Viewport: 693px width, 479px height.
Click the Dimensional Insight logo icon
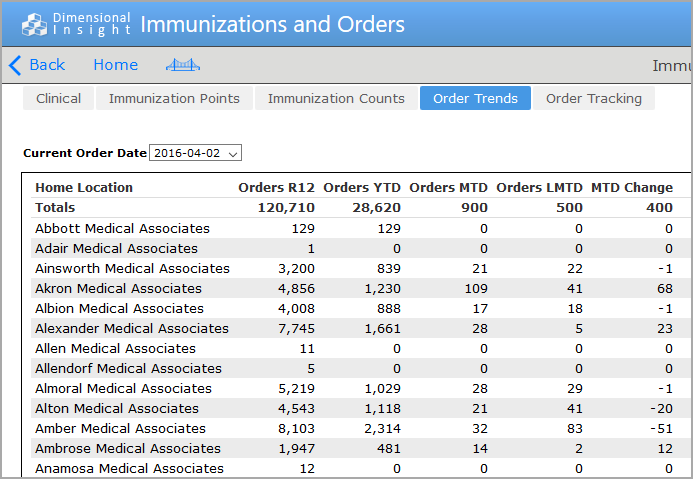click(x=35, y=24)
